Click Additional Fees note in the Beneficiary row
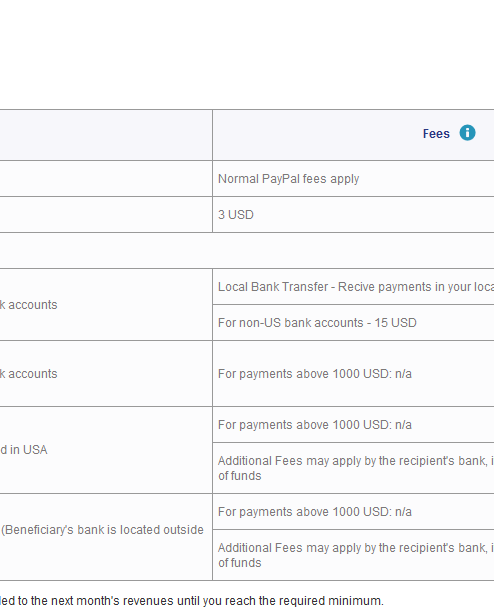494x613 pixels. pos(356,555)
